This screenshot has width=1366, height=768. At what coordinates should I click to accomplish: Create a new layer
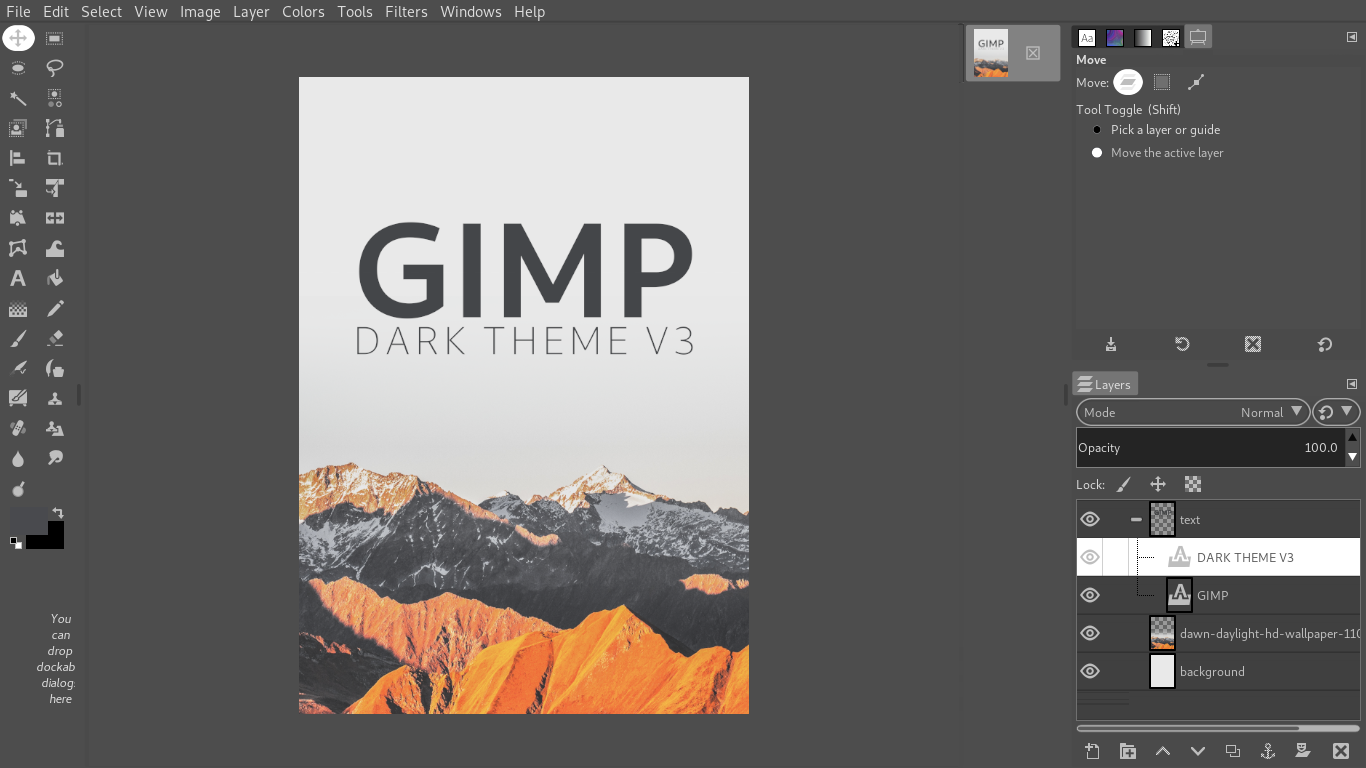tap(1092, 751)
